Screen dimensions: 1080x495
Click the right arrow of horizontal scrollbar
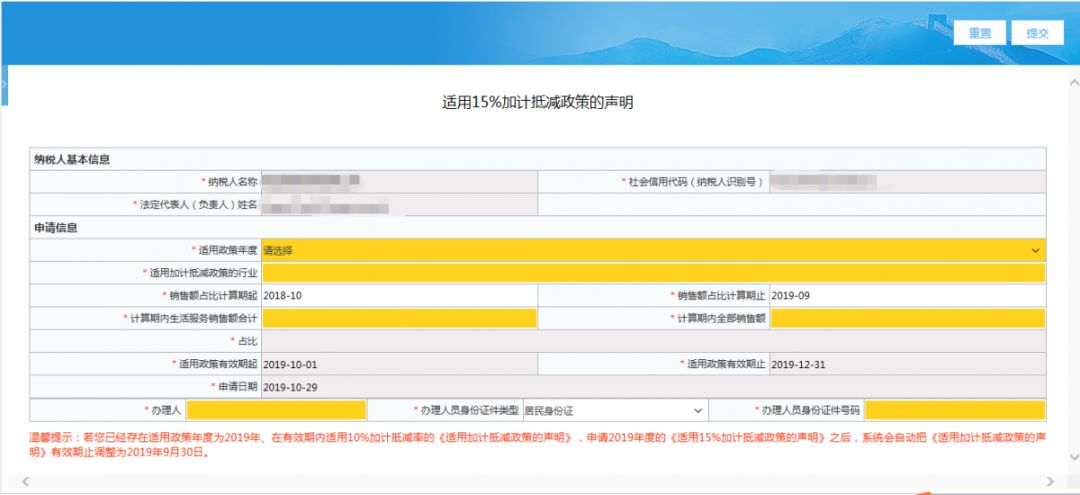tap(1049, 481)
